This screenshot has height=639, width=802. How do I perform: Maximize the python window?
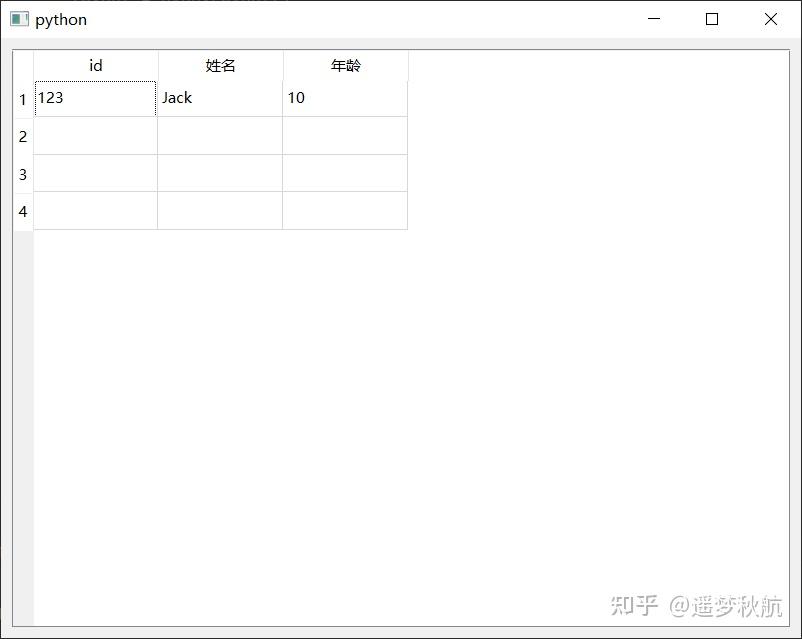pos(711,19)
